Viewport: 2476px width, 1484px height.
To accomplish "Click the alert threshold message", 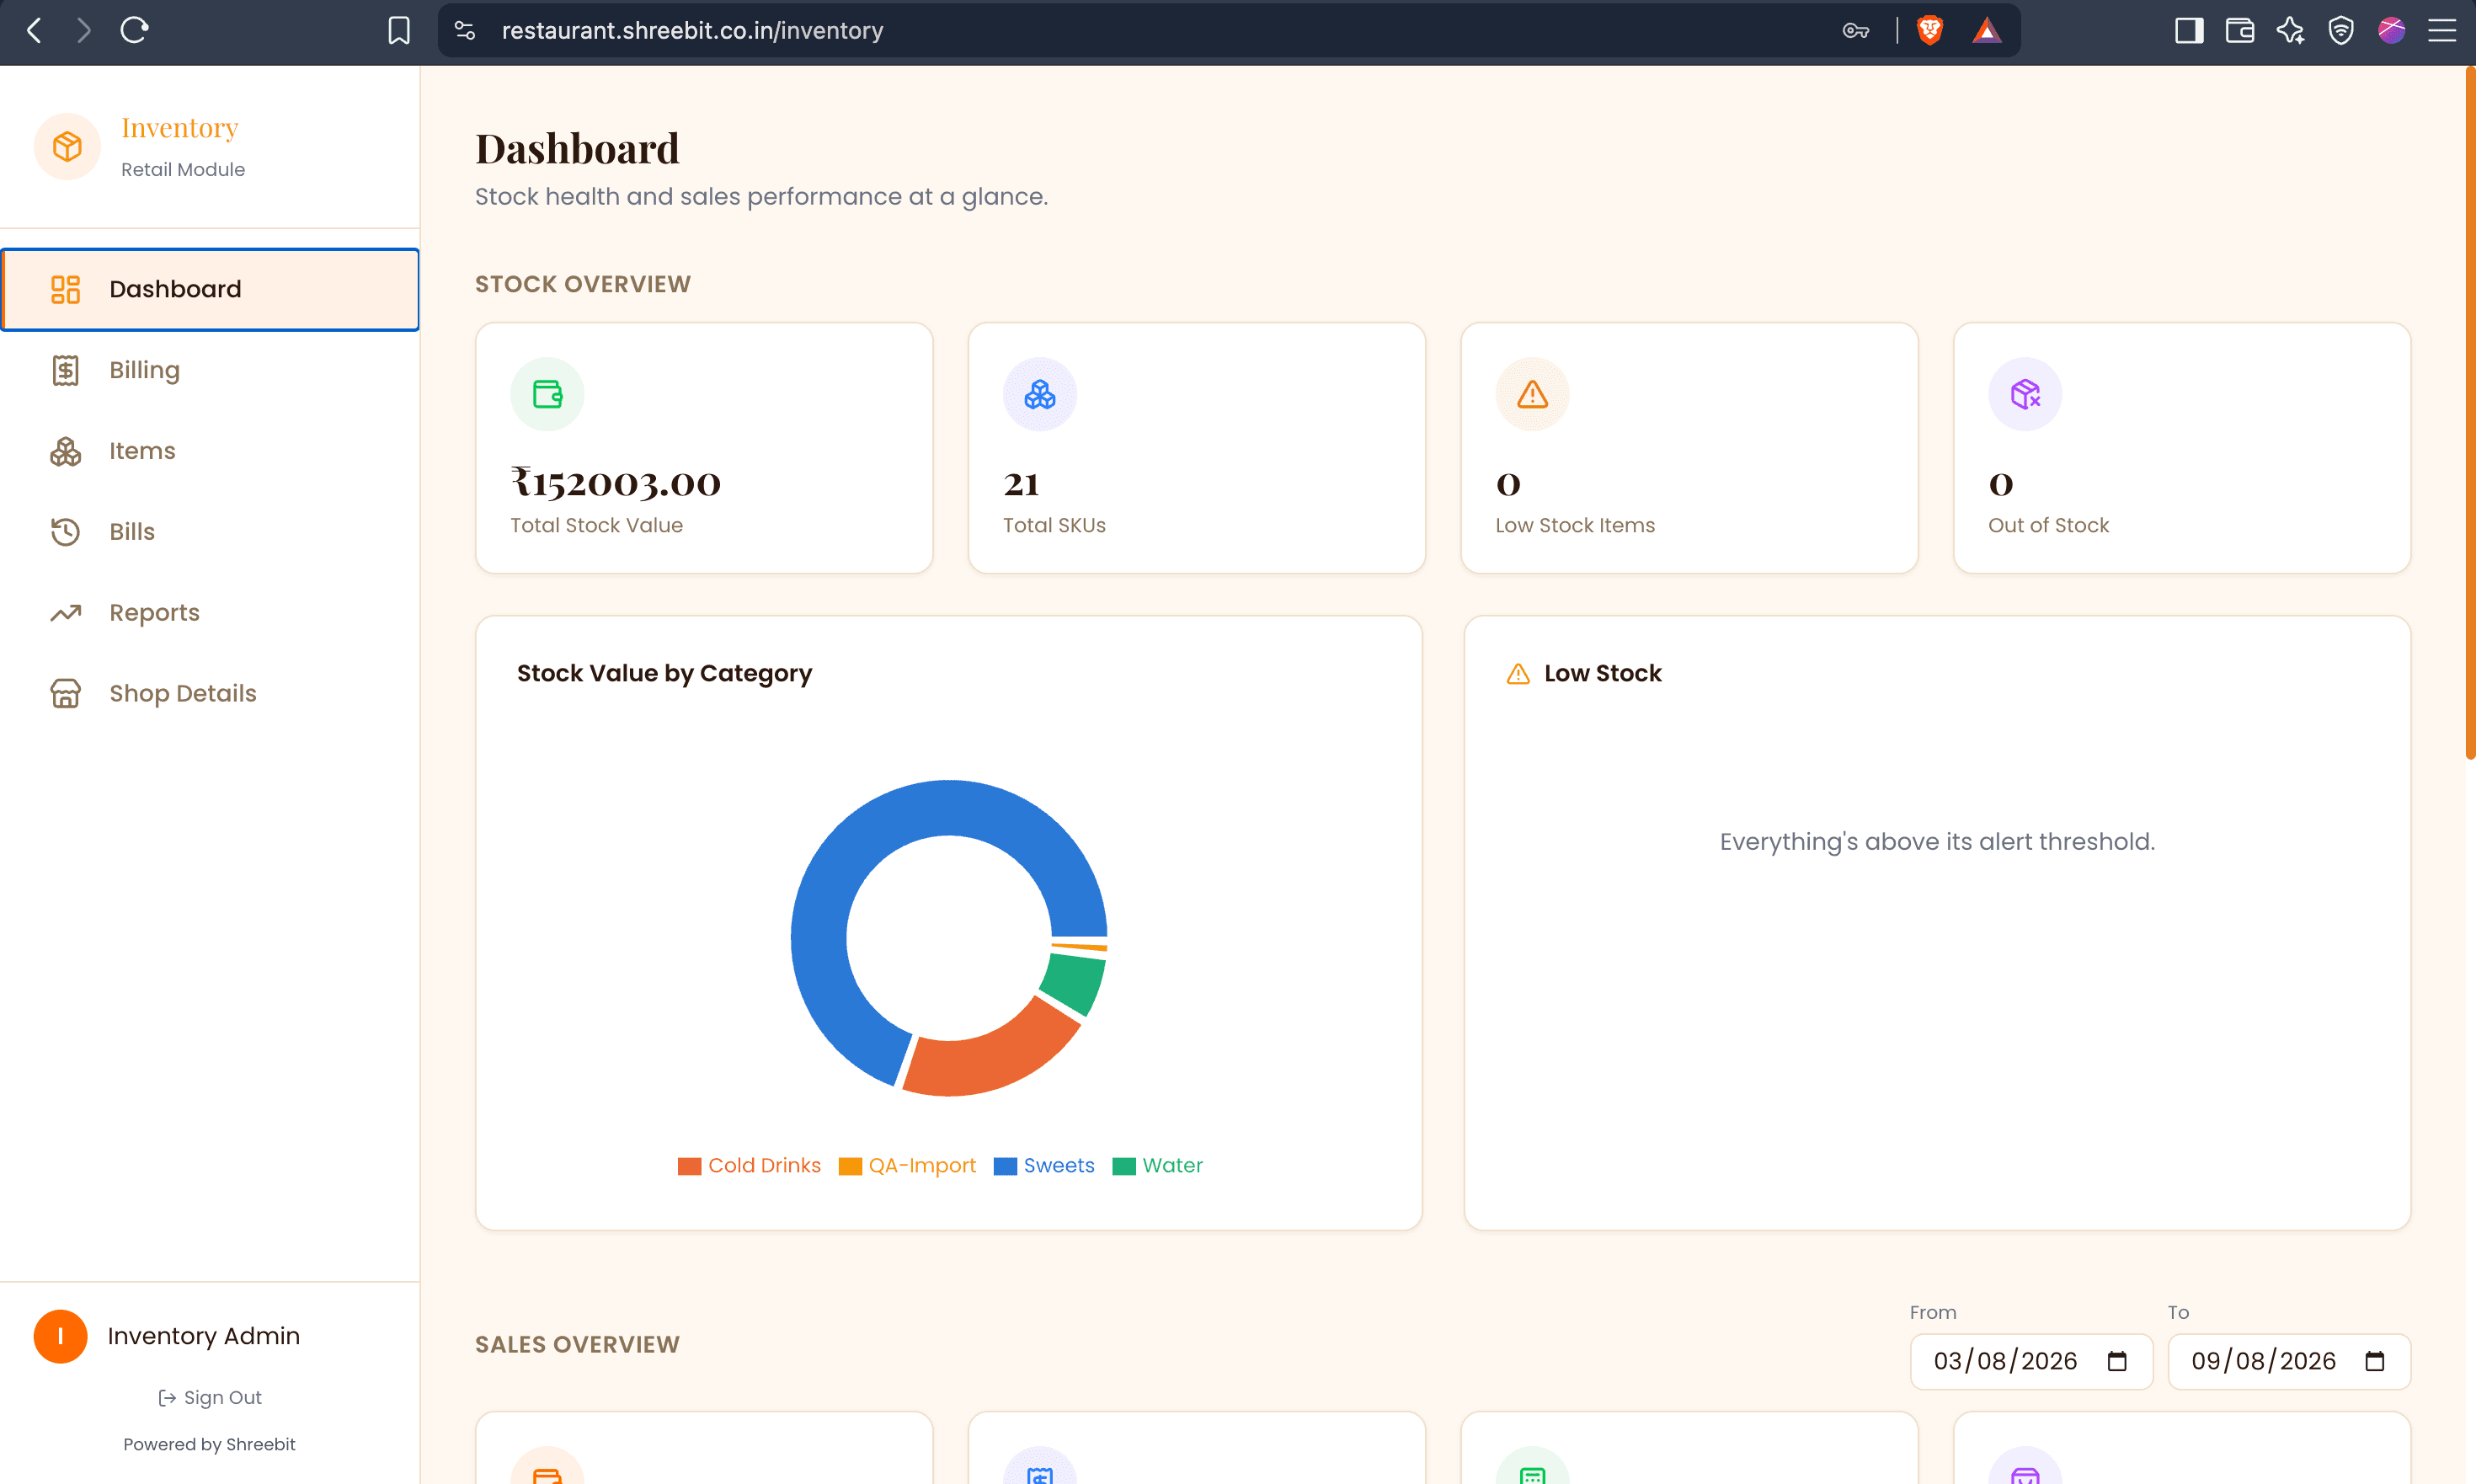I will tap(1937, 842).
